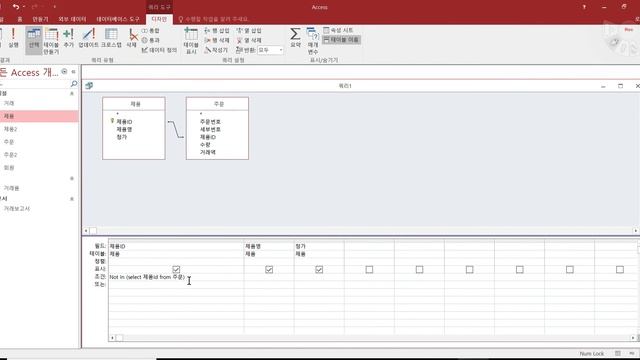Uncheck Show box for 정가 column

pos(319,269)
